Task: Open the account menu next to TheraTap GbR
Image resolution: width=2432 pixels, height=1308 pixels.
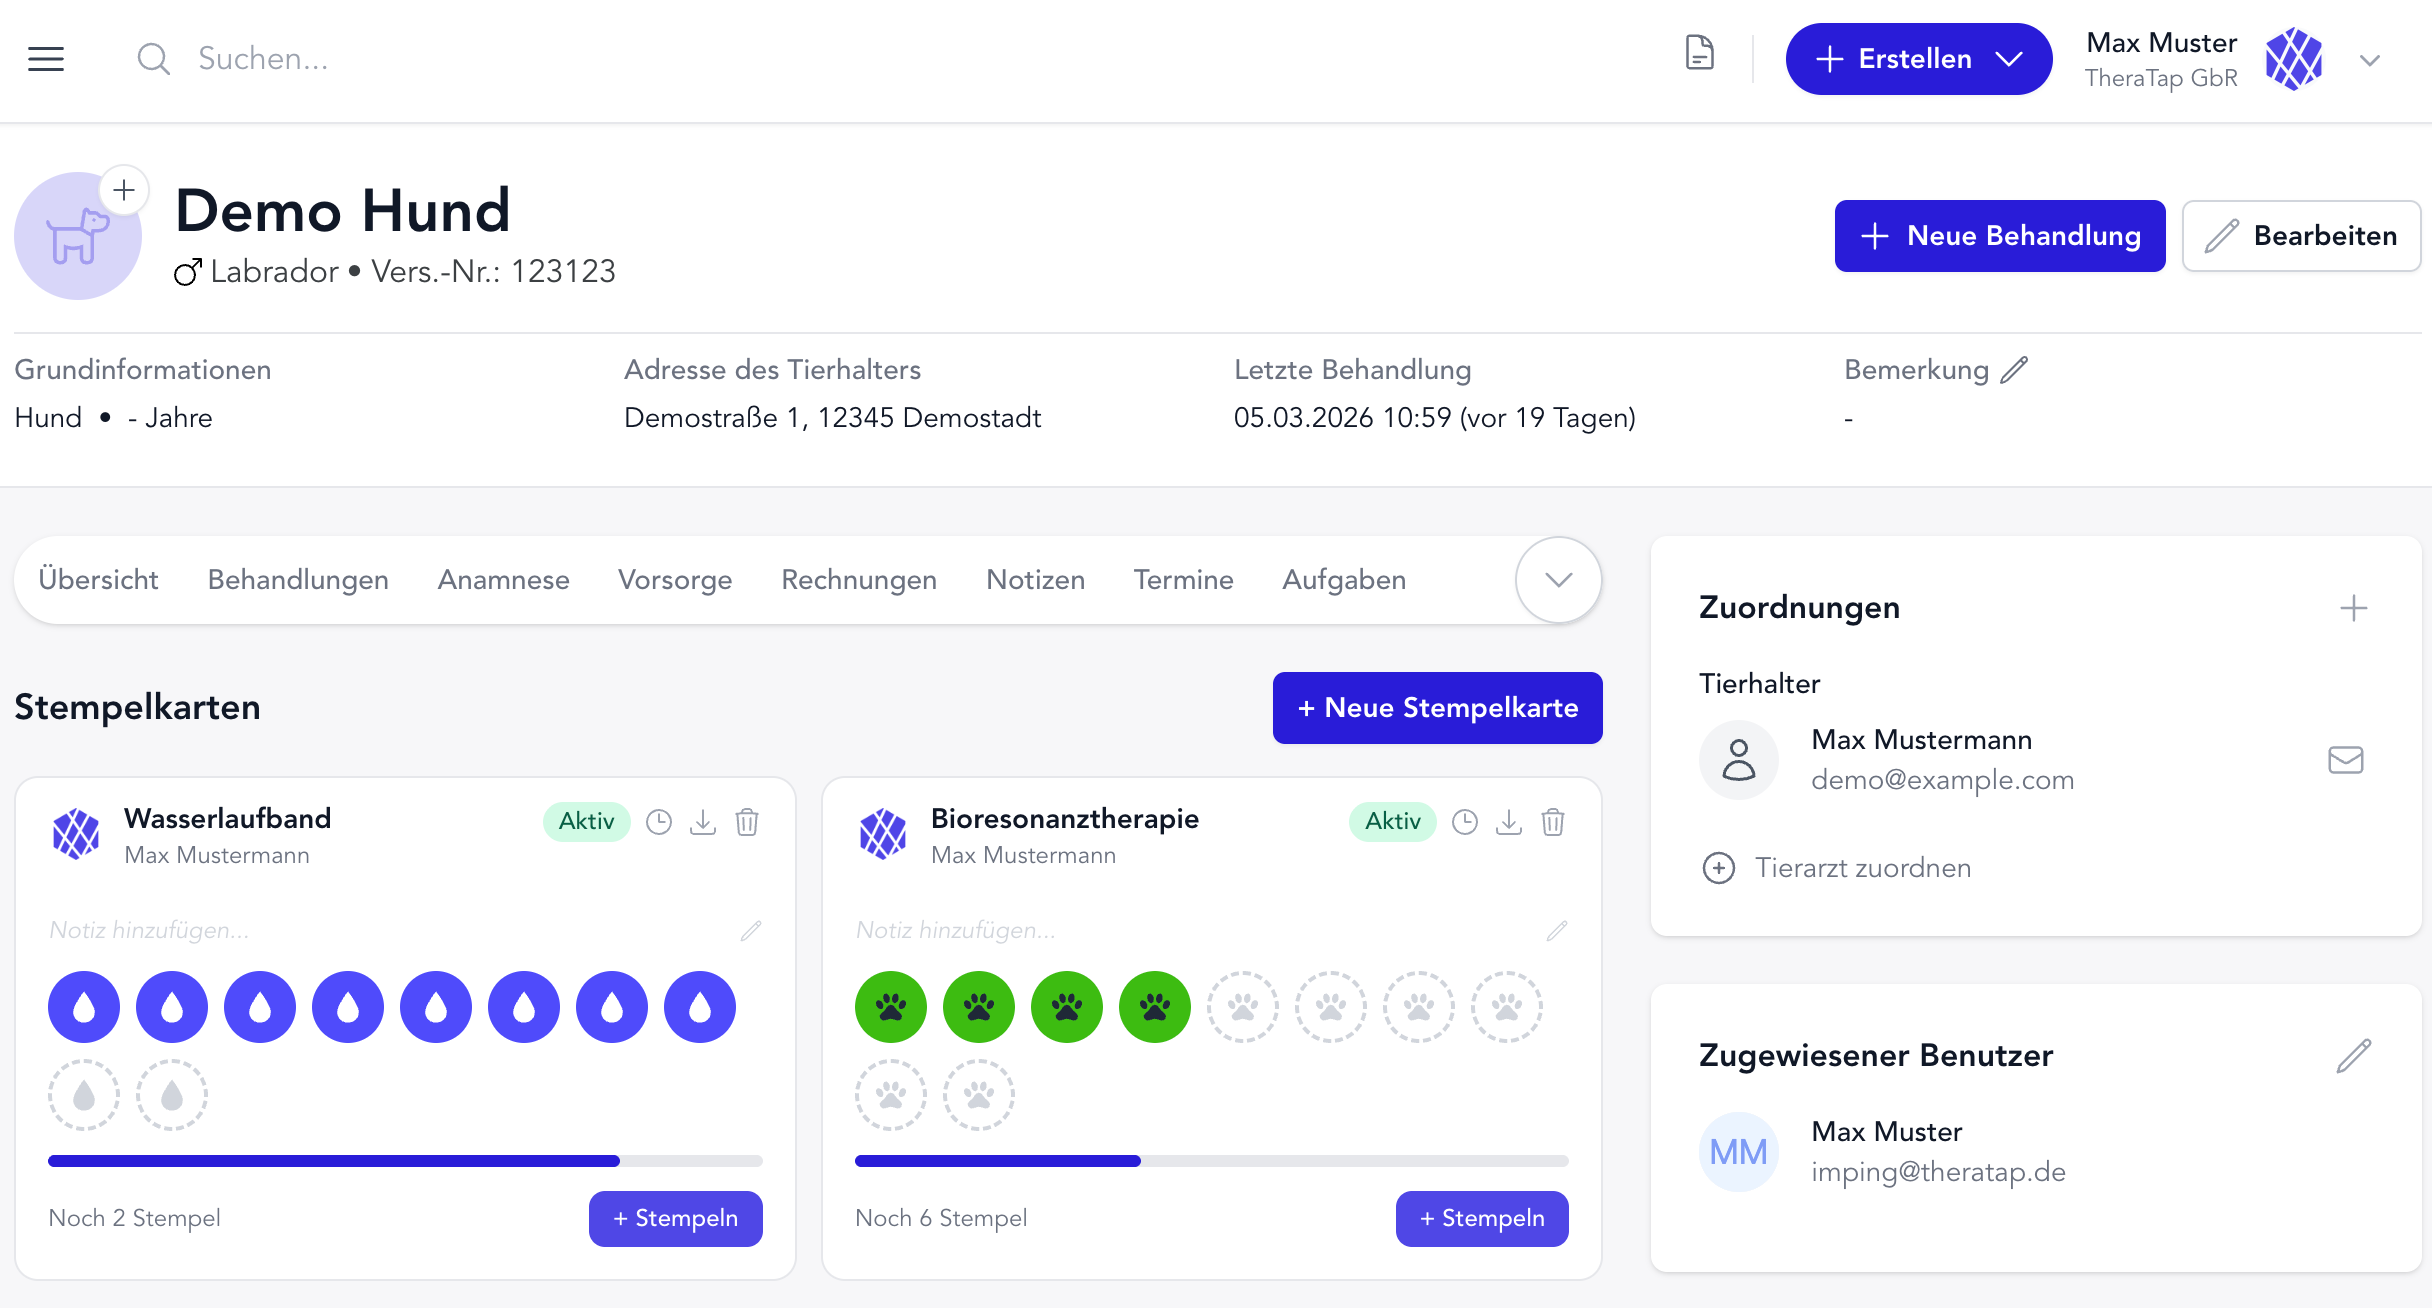Action: (x=2368, y=60)
